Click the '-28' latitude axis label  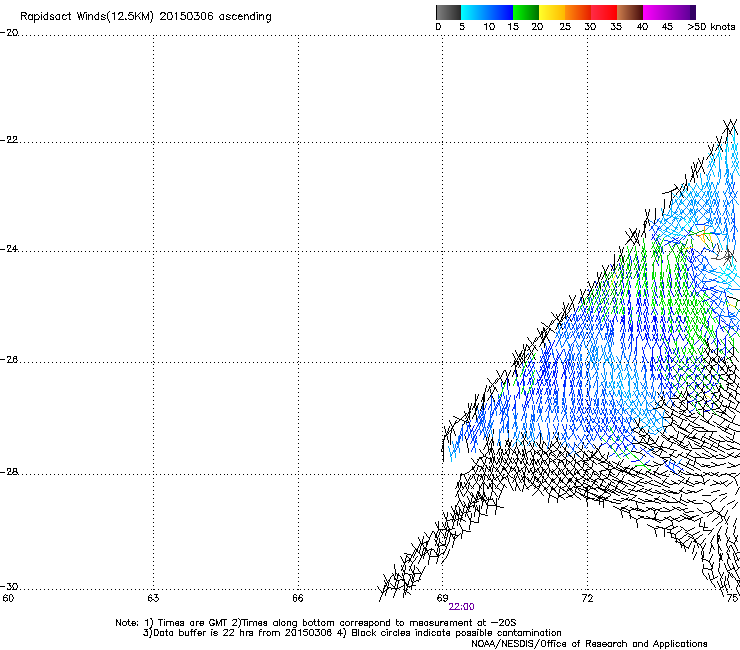tap(9, 472)
